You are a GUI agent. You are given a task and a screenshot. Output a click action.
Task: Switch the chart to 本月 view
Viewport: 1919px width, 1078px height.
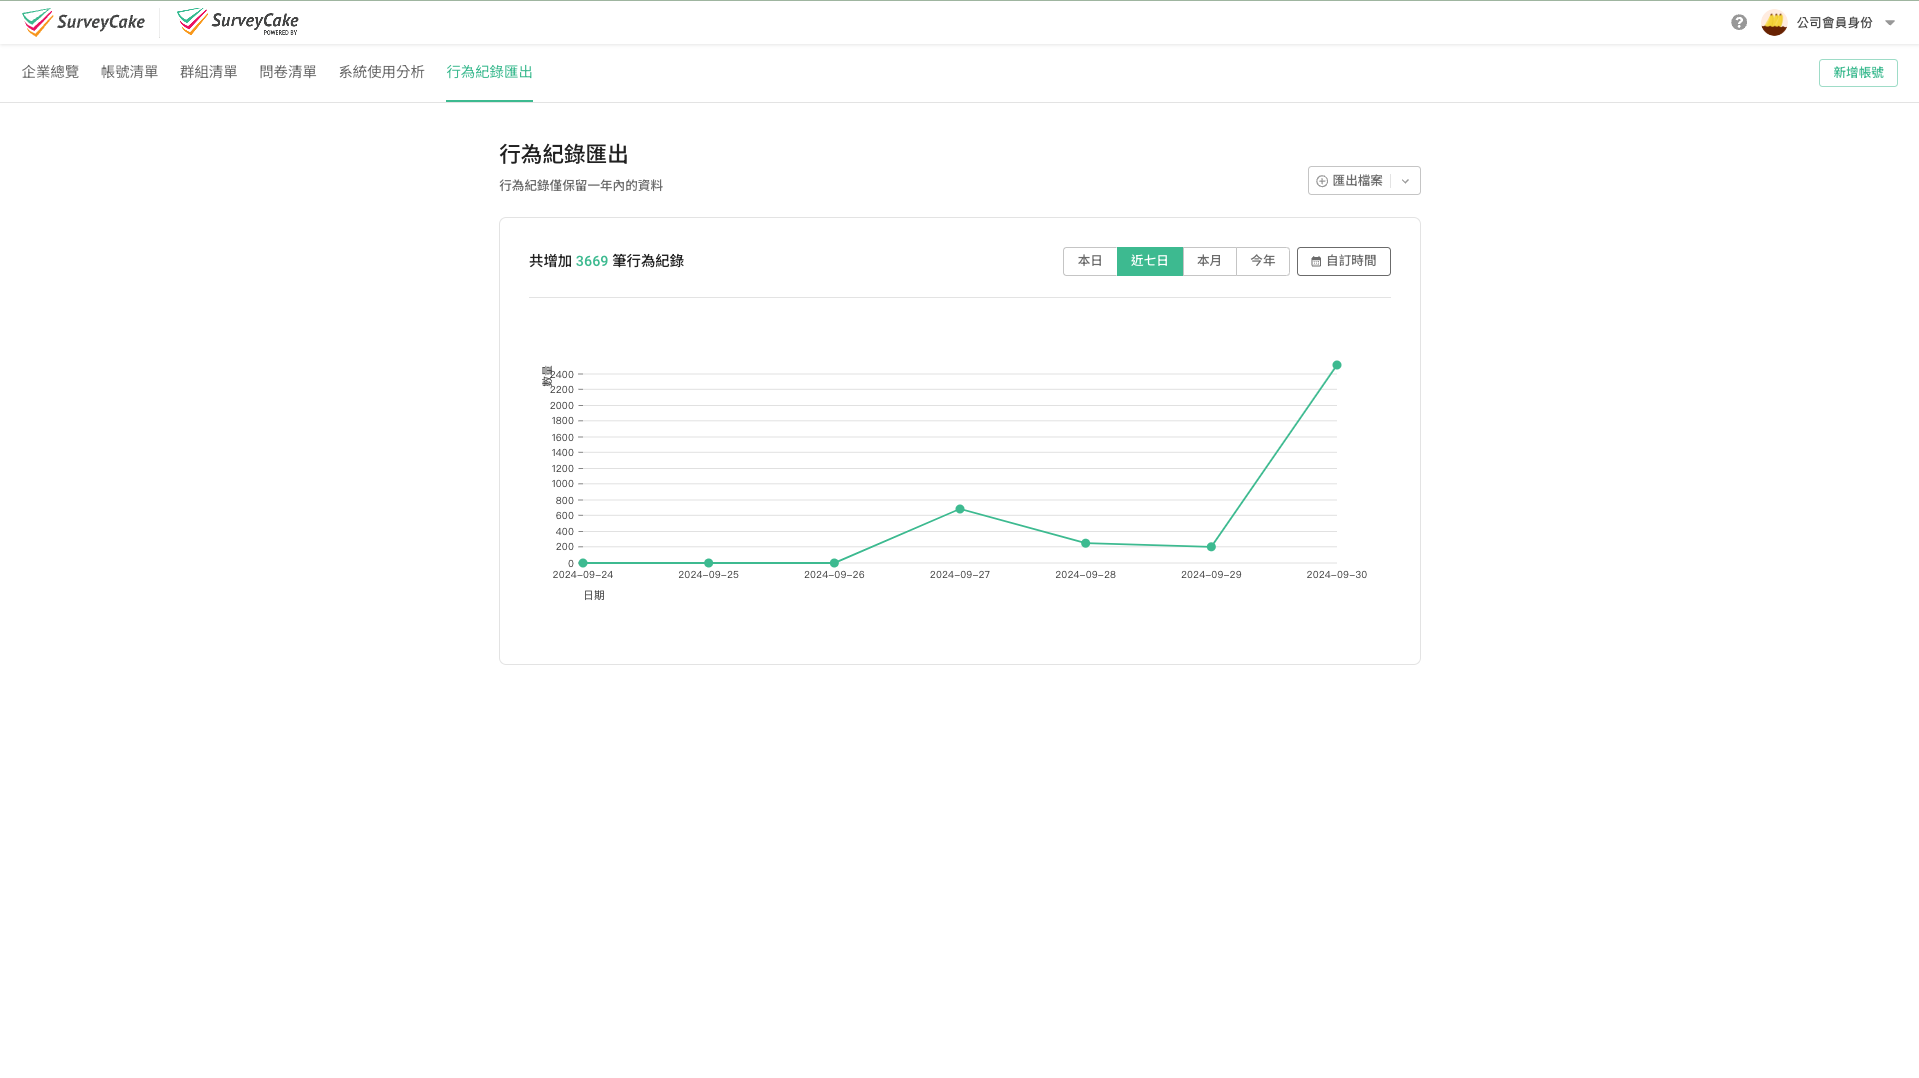coord(1209,261)
